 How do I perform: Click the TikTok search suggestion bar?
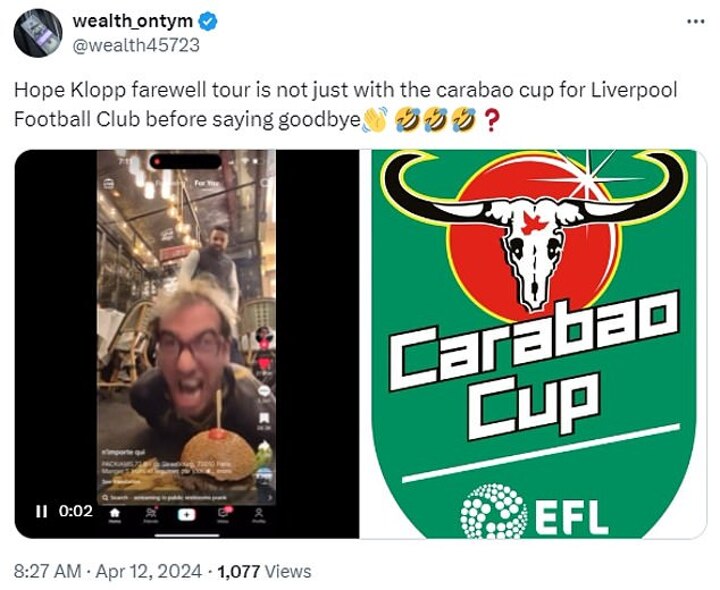[x=186, y=498]
